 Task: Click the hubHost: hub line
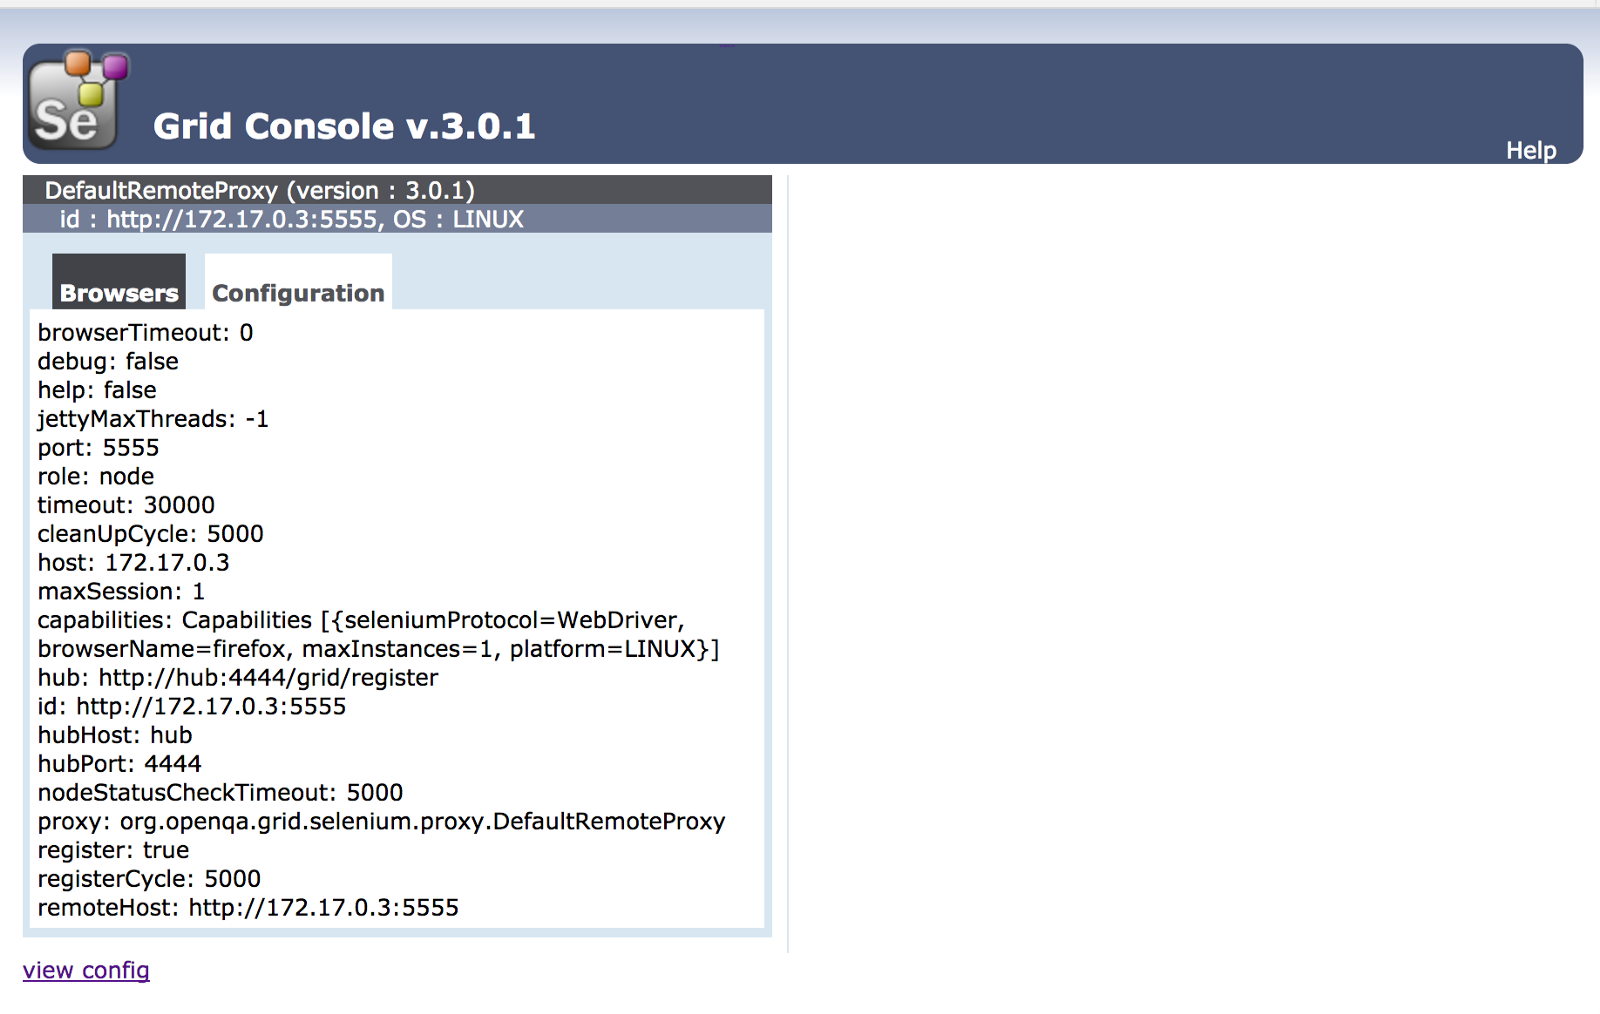pyautogui.click(x=115, y=736)
